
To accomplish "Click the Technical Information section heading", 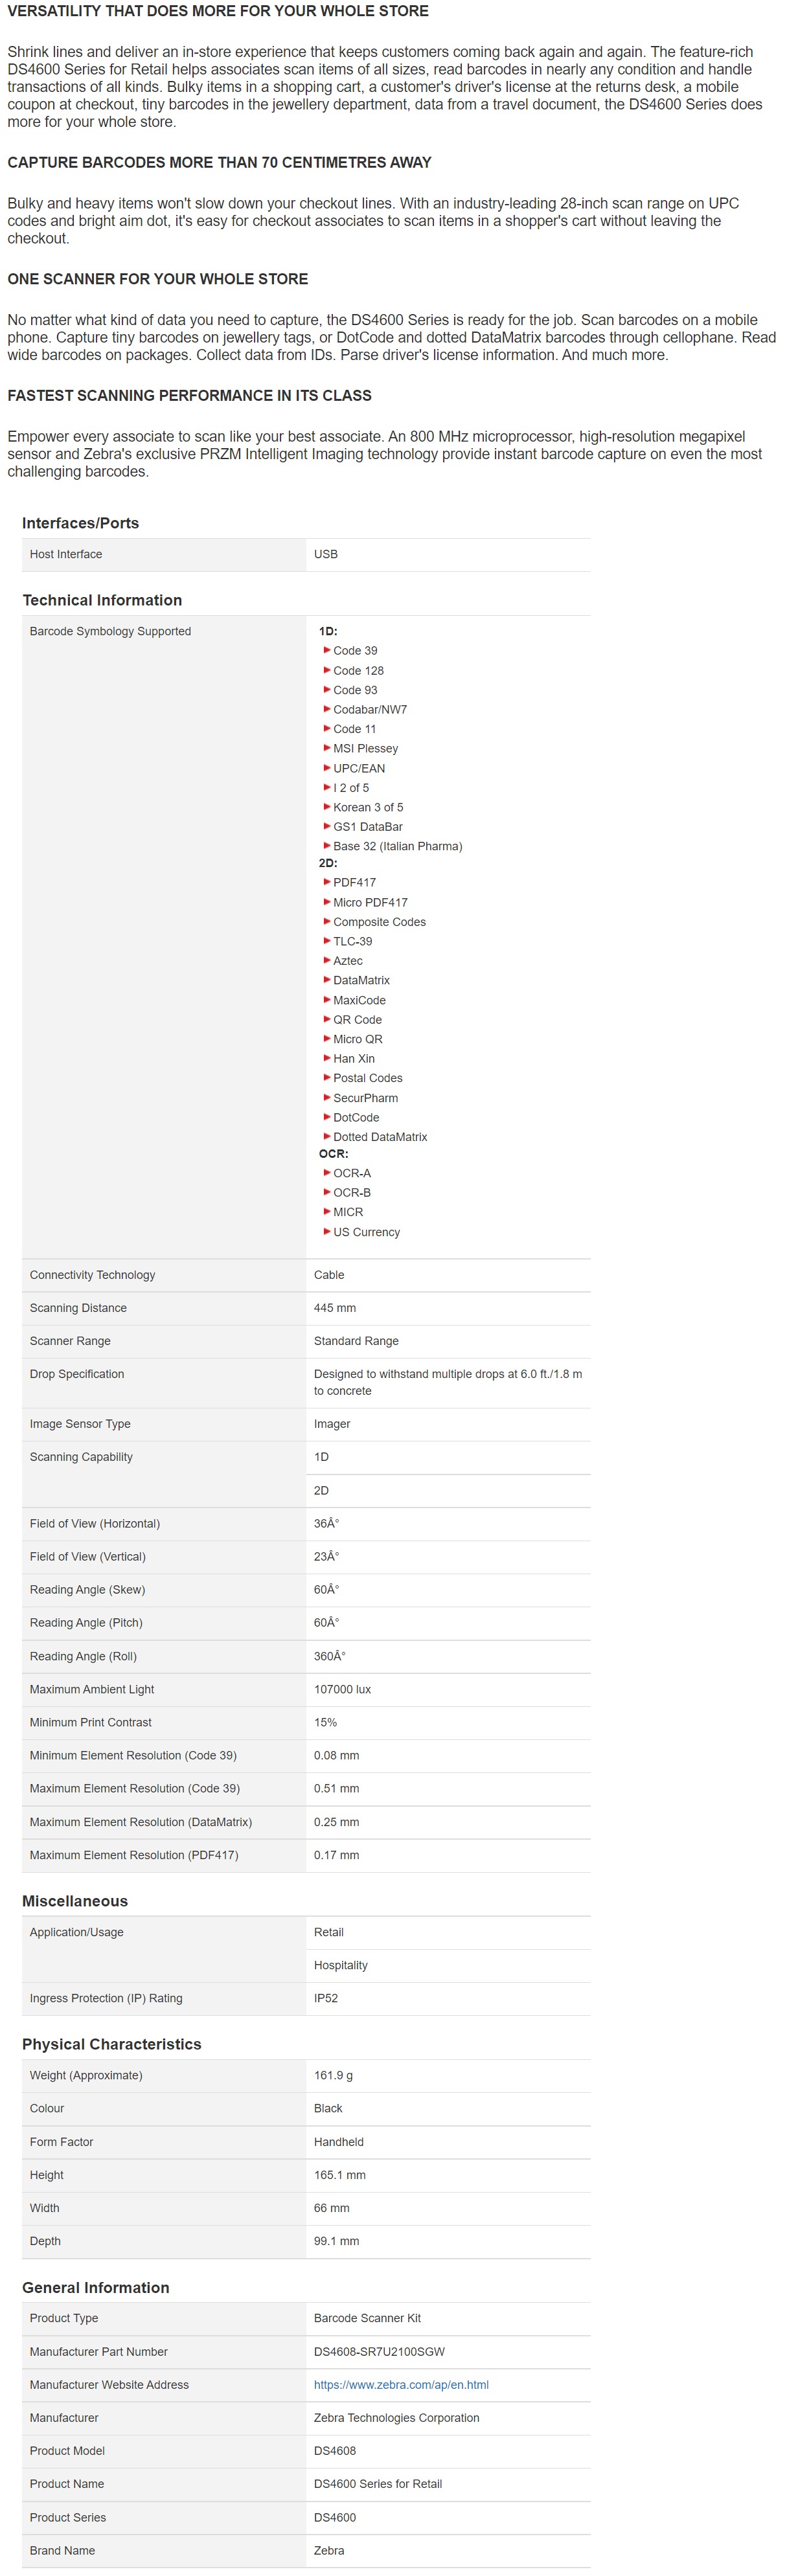I will (x=102, y=600).
